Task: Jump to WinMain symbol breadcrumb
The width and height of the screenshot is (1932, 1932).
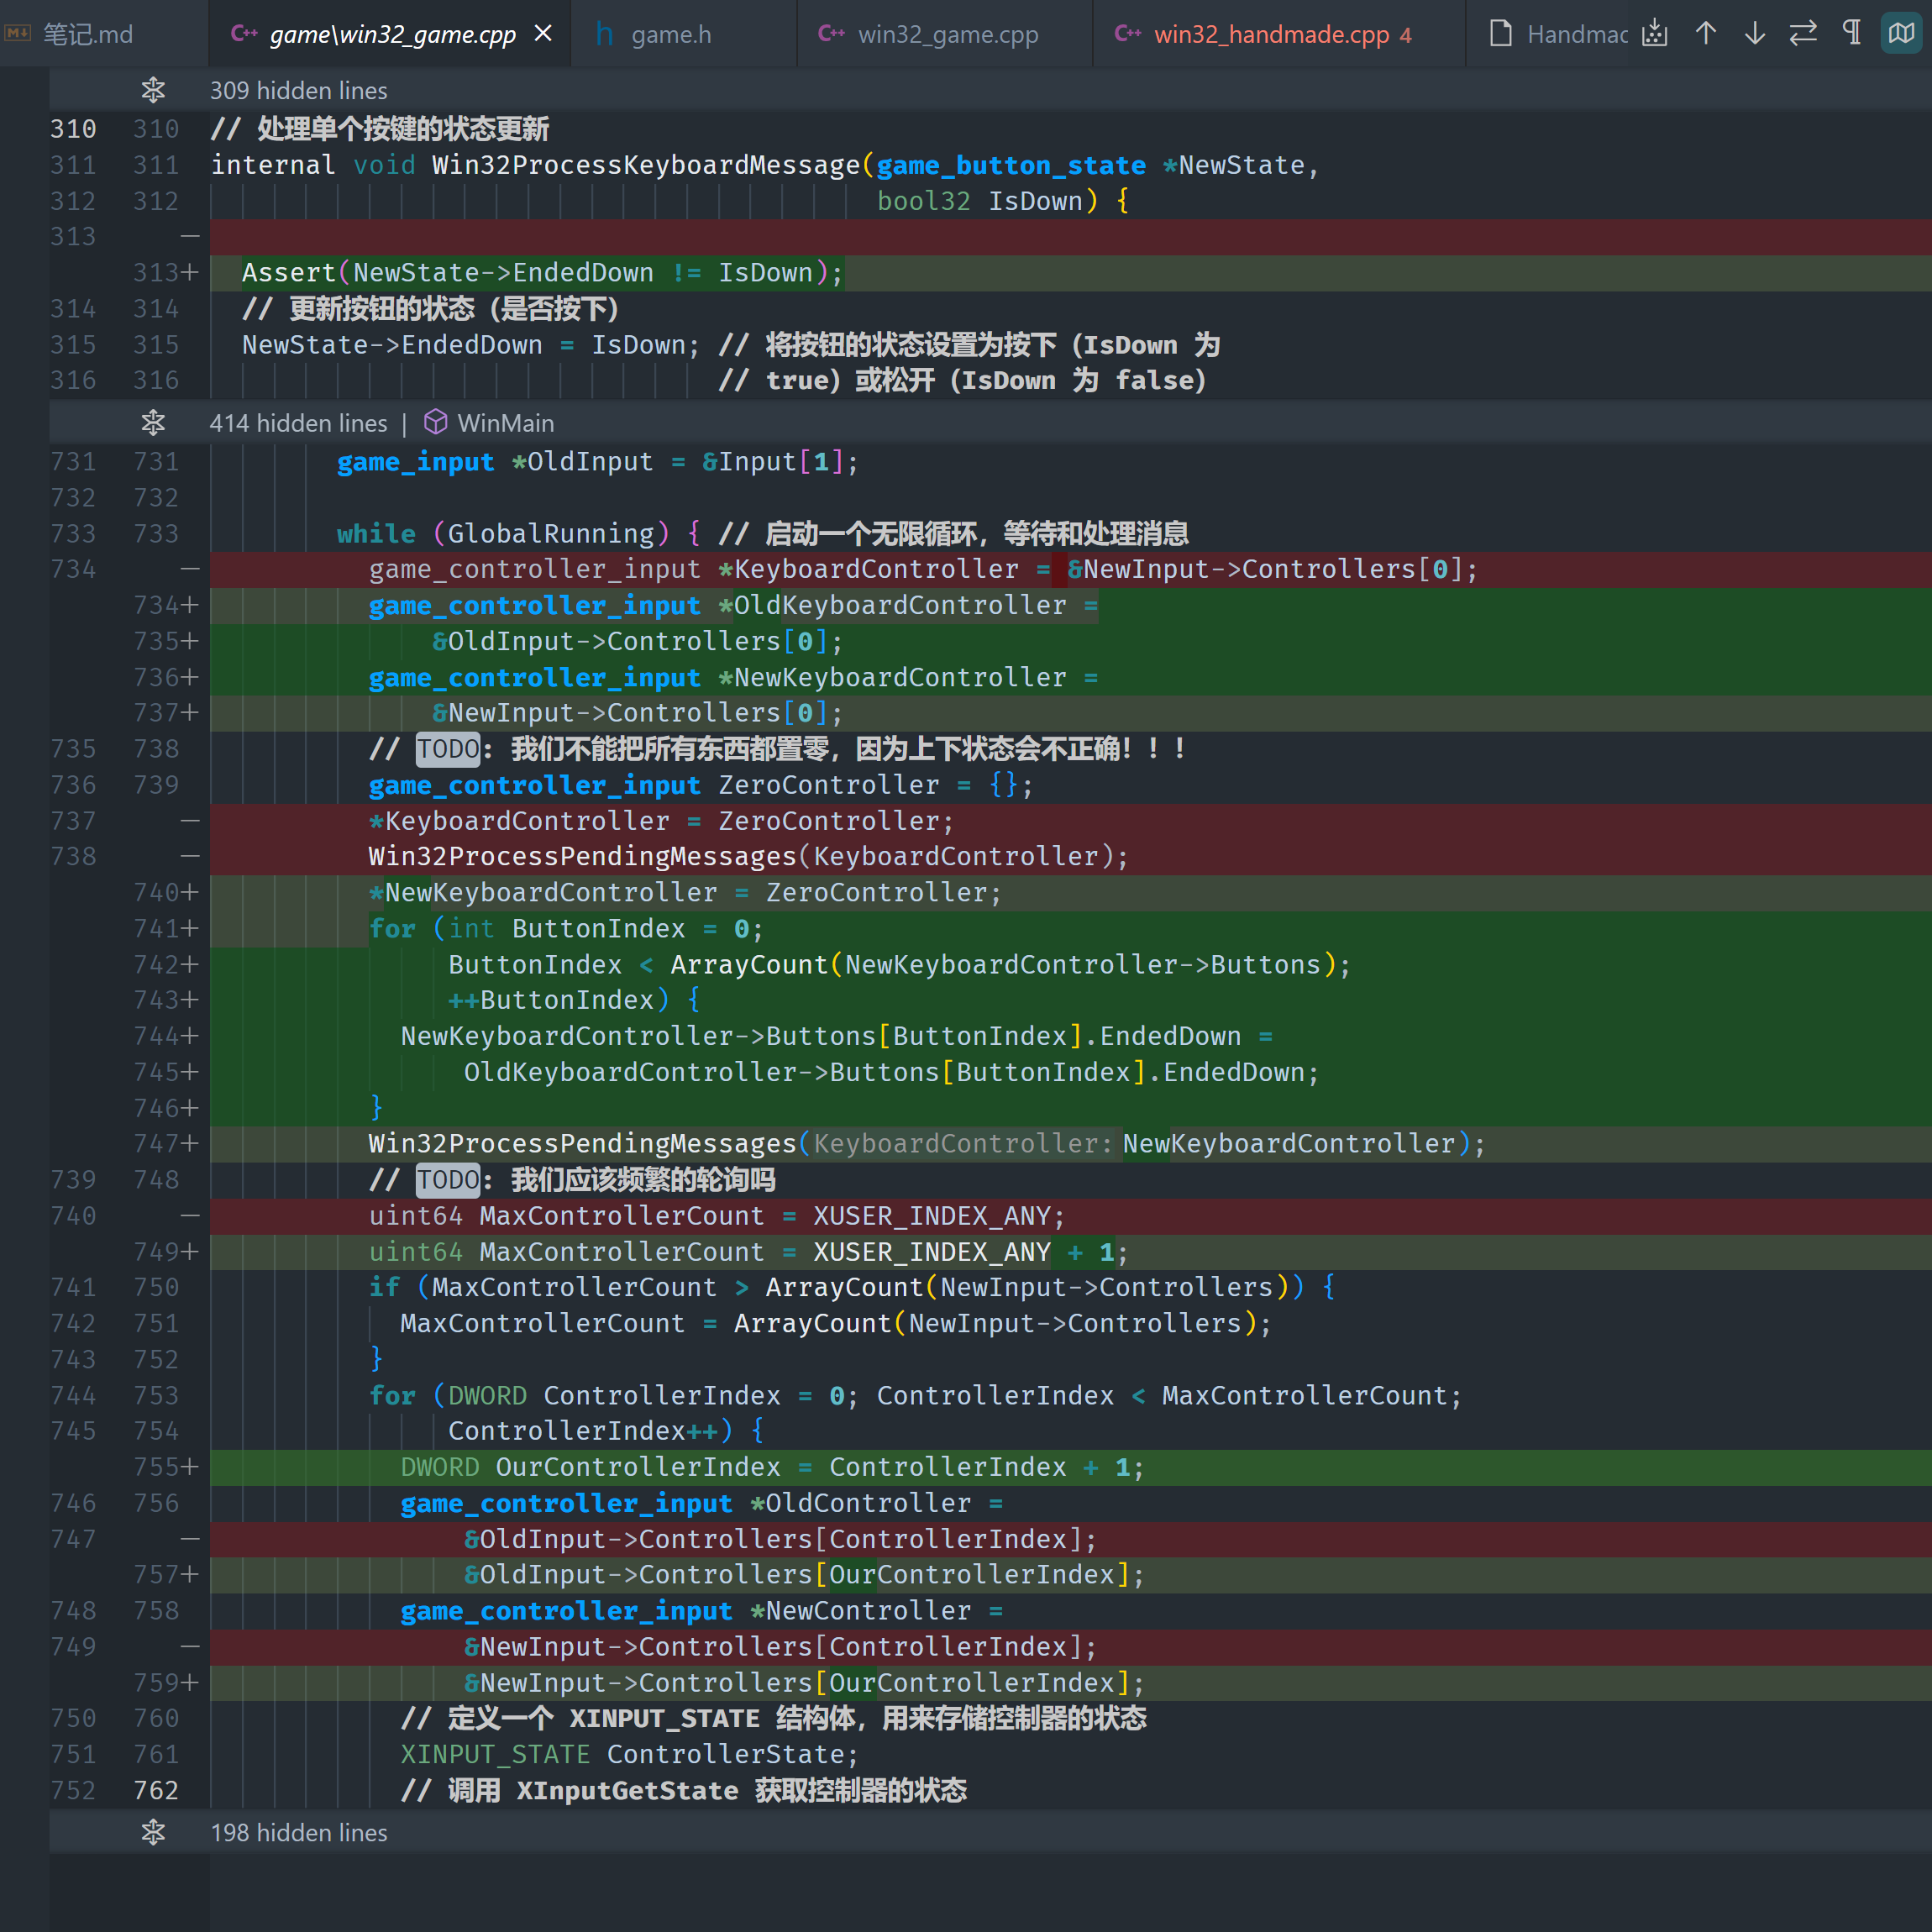Action: click(505, 423)
